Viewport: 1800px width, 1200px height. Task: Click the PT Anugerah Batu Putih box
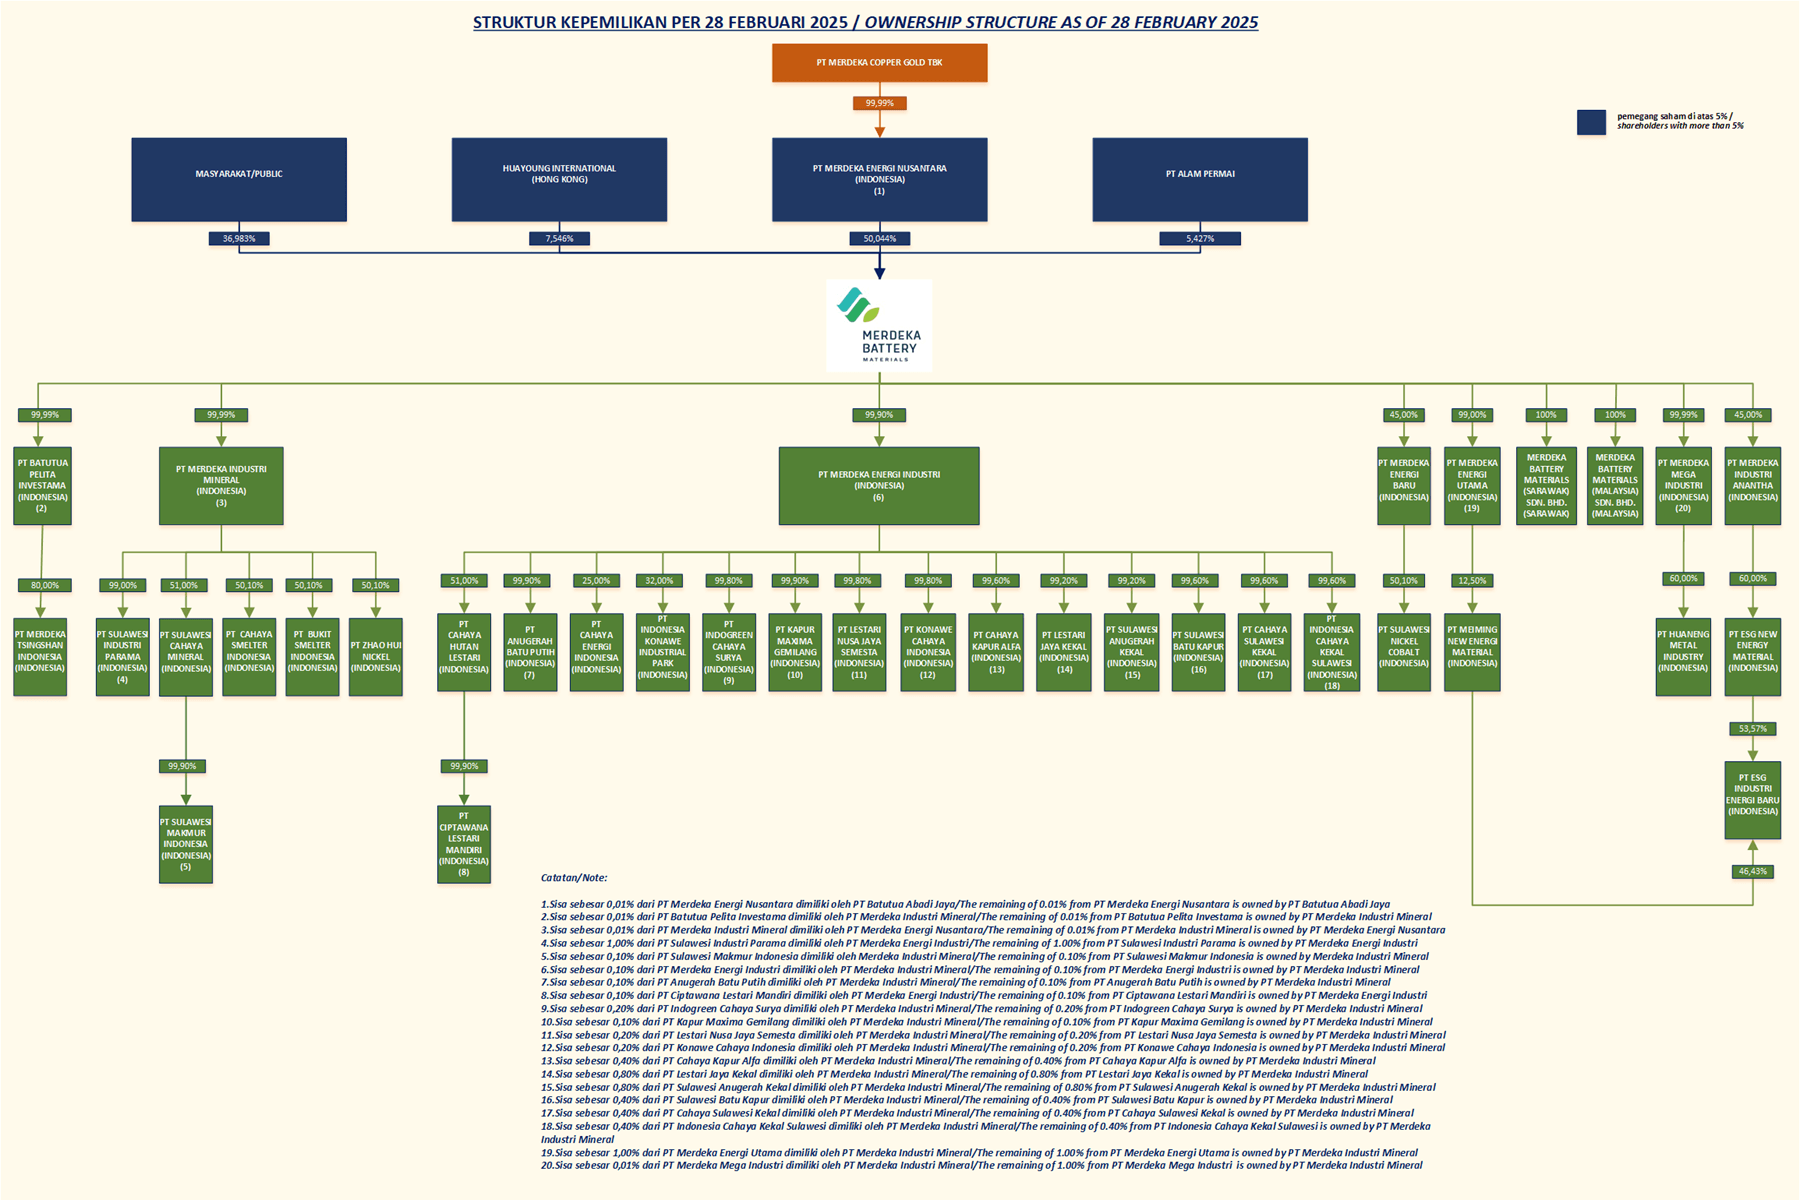530,652
